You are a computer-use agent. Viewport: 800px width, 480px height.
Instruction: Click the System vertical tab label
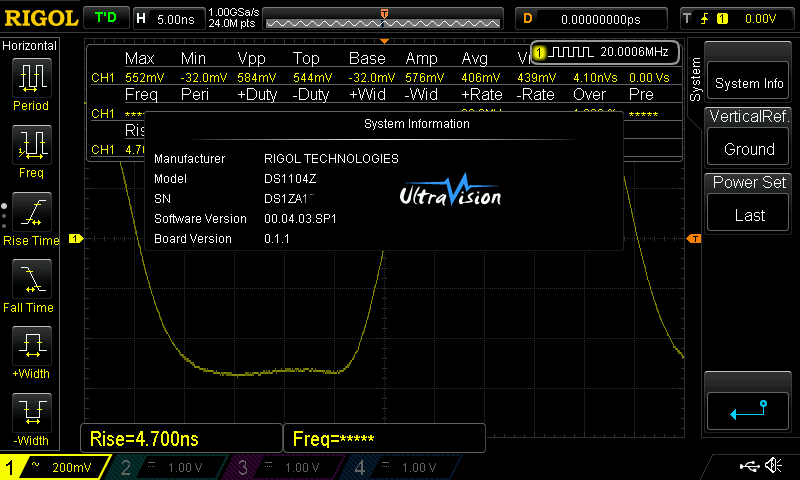coord(695,80)
